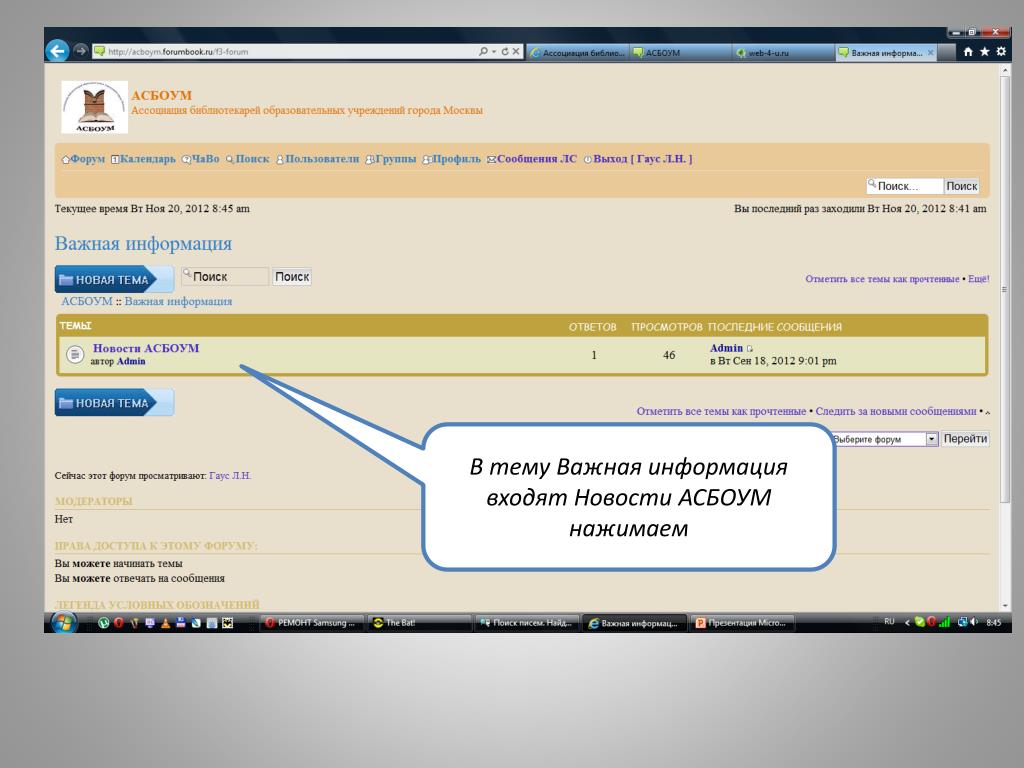Open the Важная информация heading link
Image resolution: width=1024 pixels, height=768 pixels.
[143, 244]
